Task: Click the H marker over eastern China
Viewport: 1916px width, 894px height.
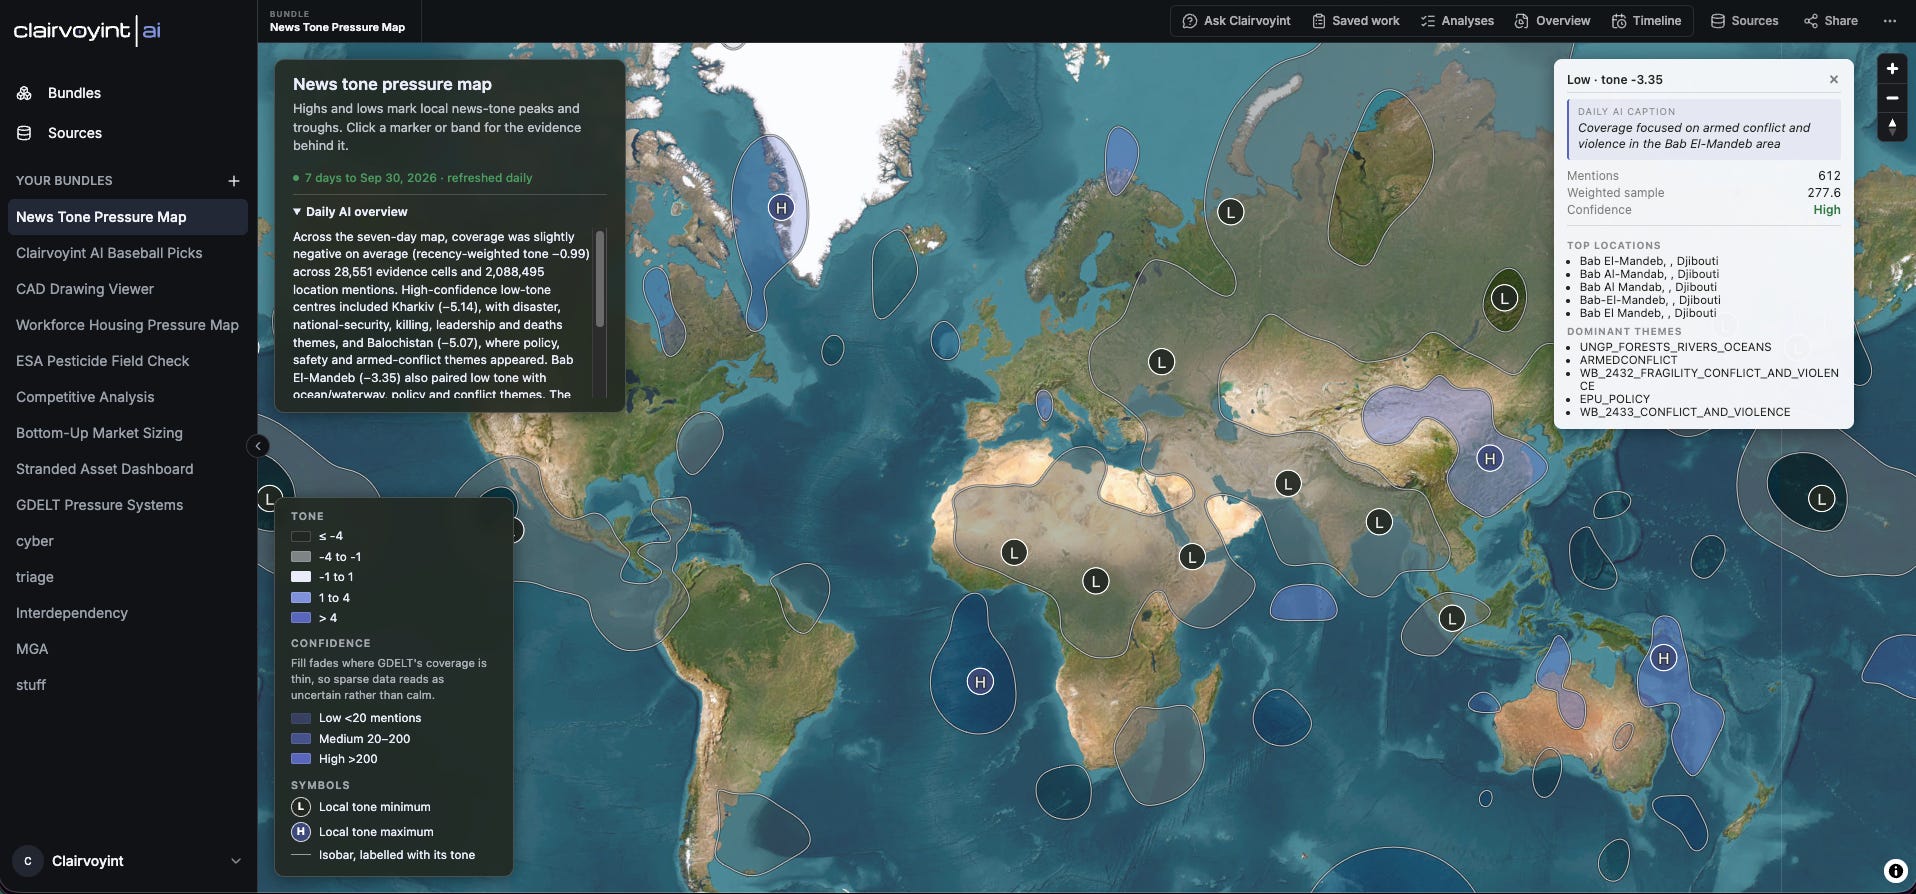Action: point(1490,459)
